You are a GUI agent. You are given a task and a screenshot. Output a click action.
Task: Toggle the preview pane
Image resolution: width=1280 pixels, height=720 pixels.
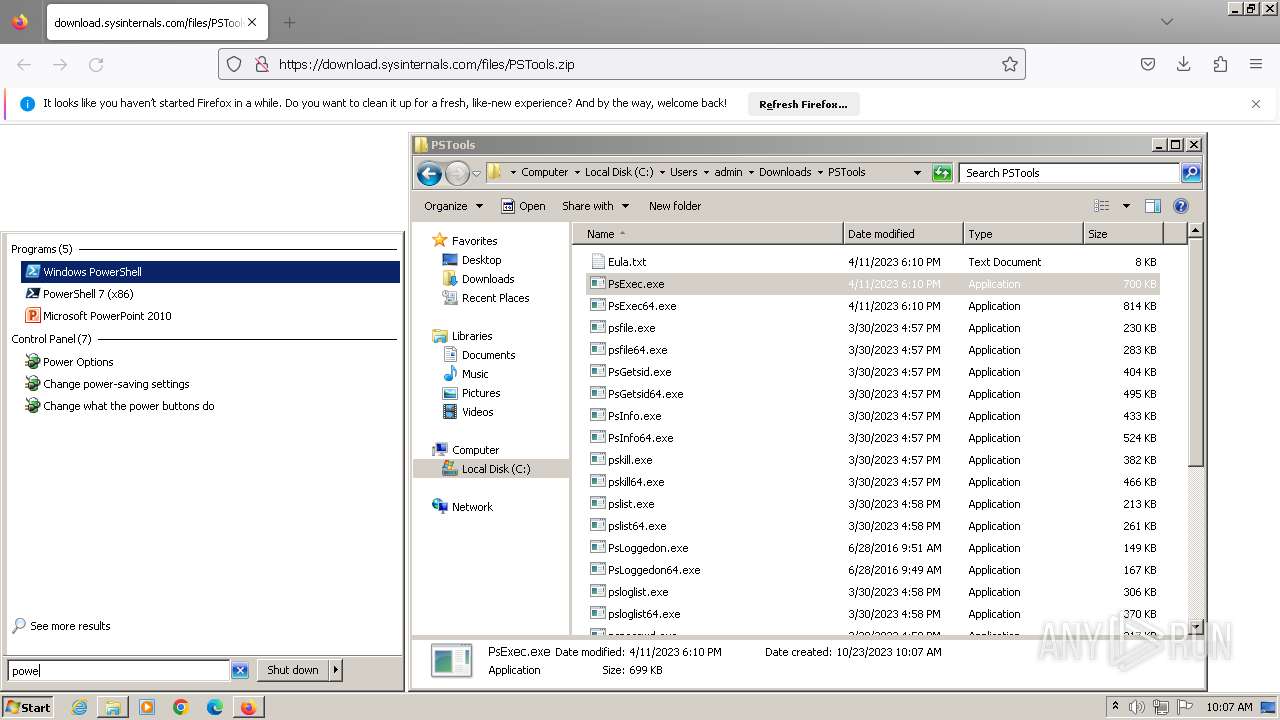tap(1153, 206)
